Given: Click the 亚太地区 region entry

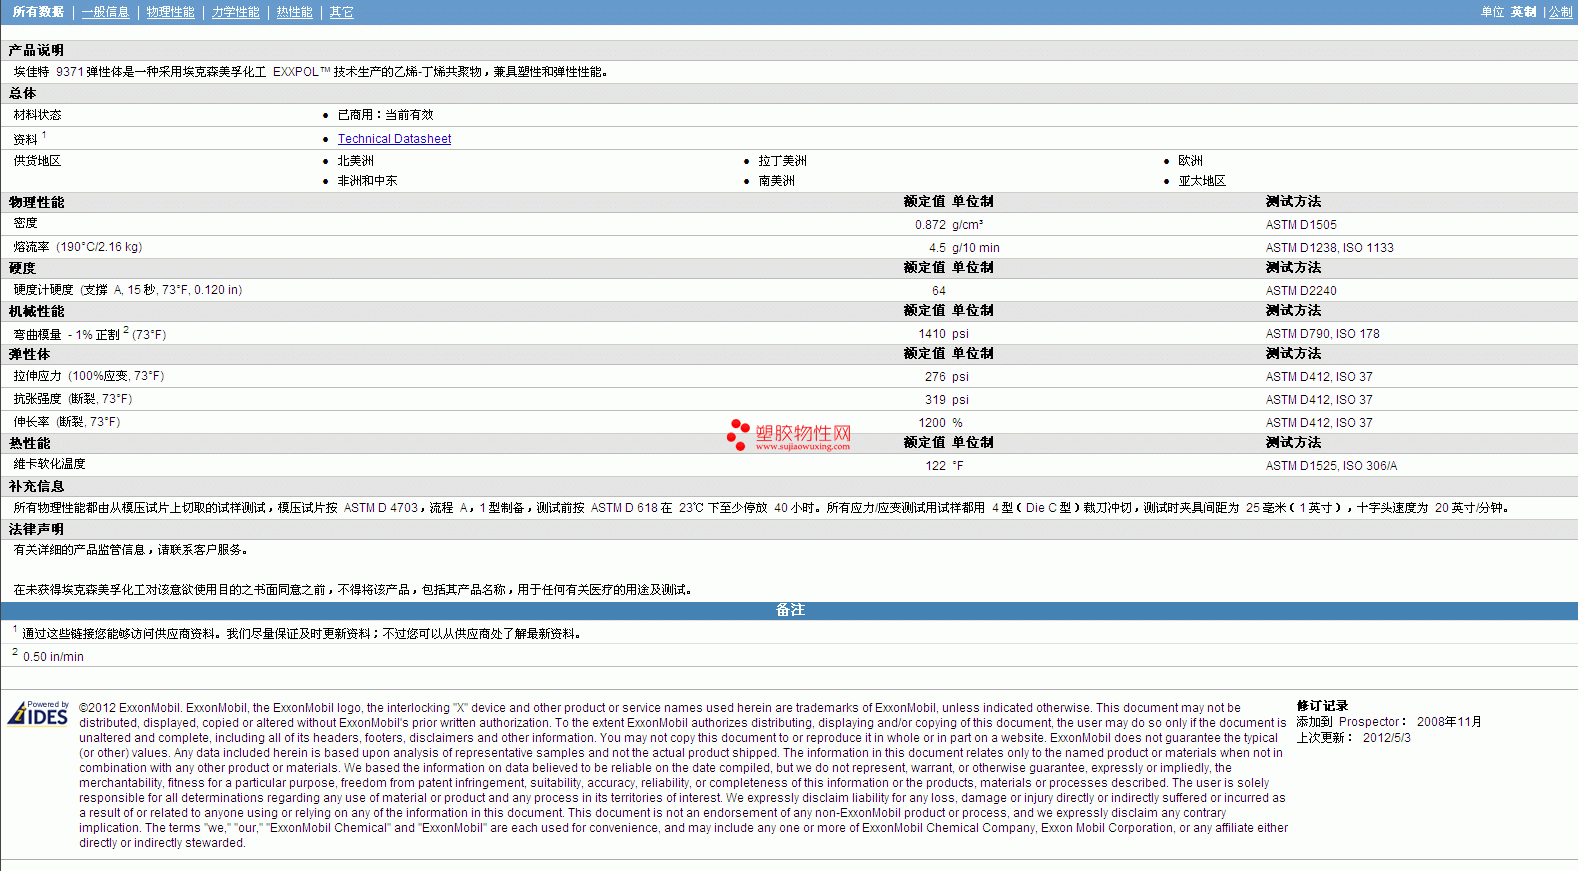Looking at the screenshot, I should point(1202,181).
